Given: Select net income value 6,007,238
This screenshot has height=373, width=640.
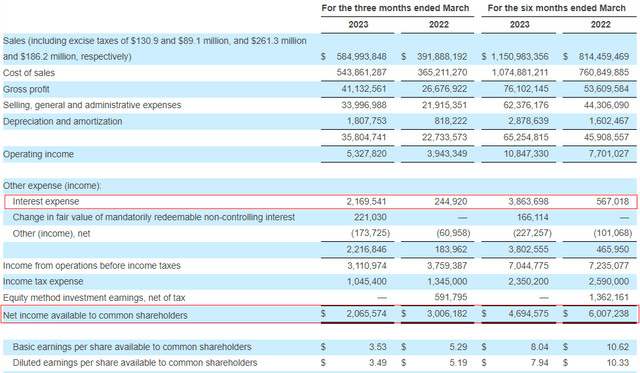Looking at the screenshot, I should (x=609, y=314).
